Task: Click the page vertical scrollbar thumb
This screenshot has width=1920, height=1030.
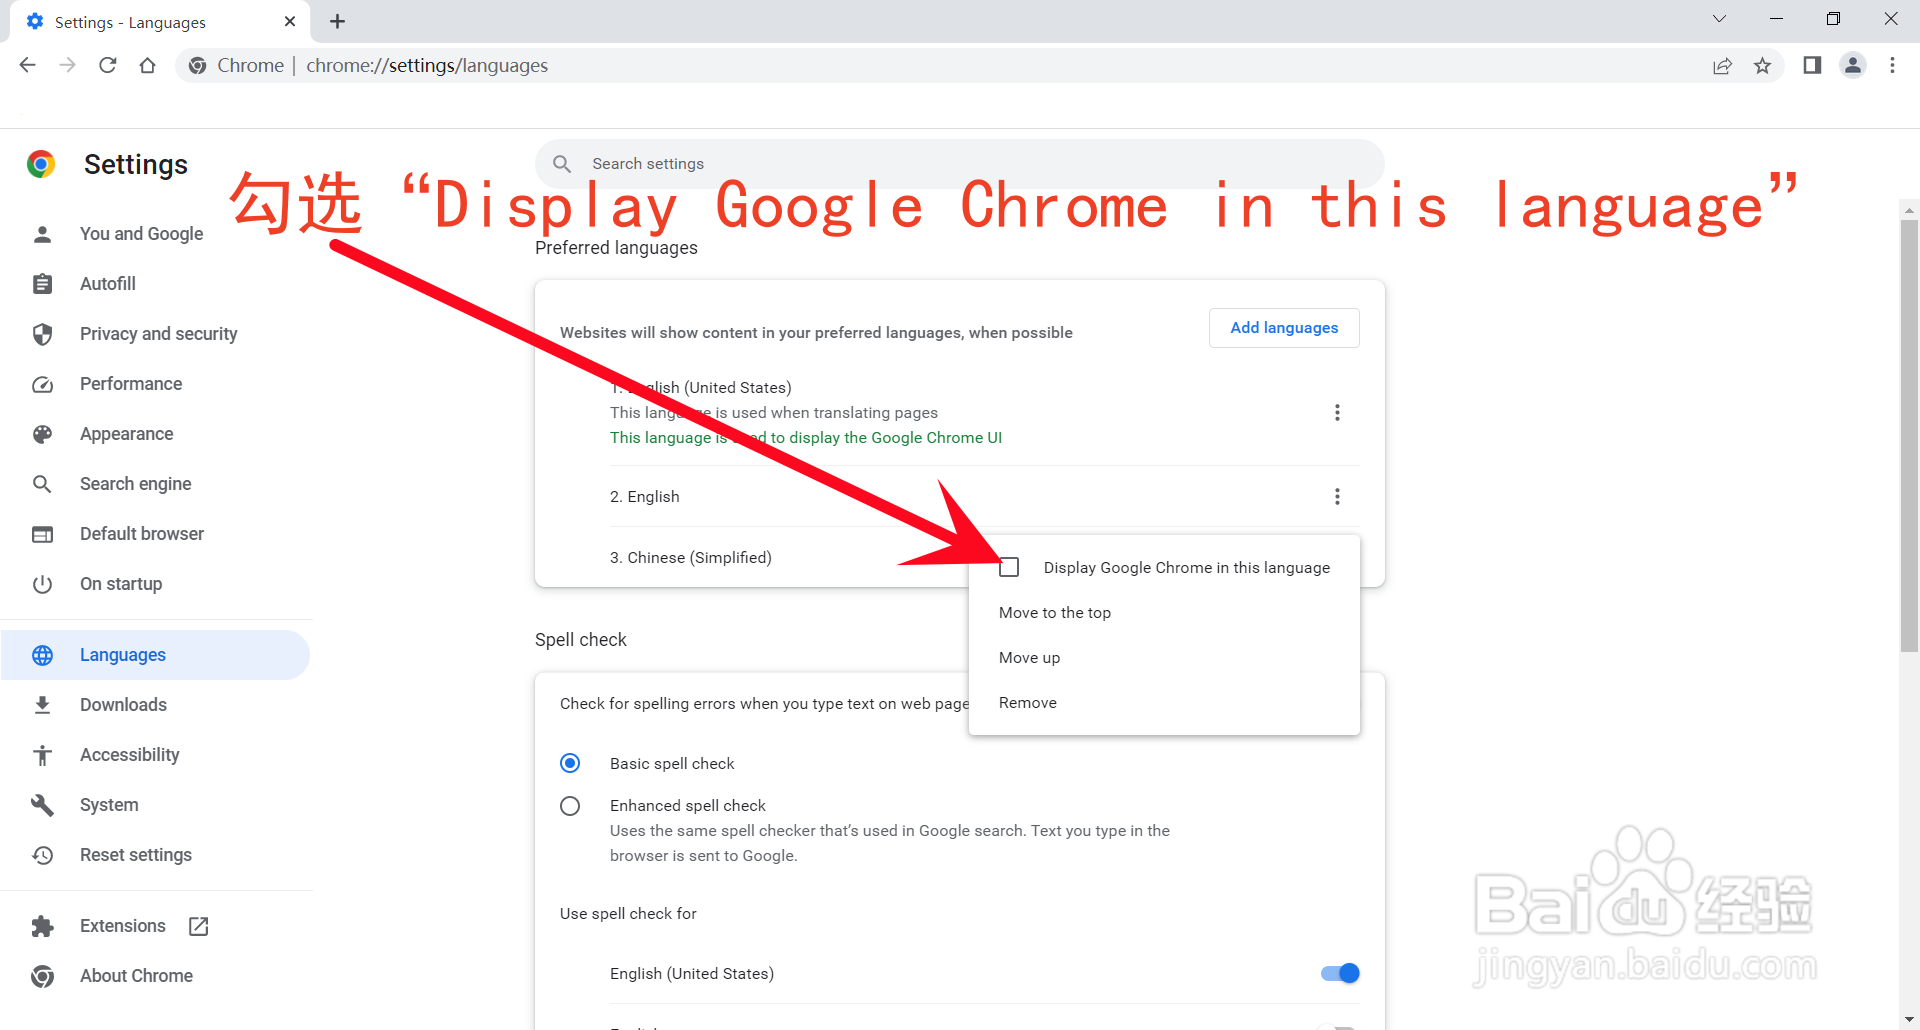Action: coord(1909,435)
